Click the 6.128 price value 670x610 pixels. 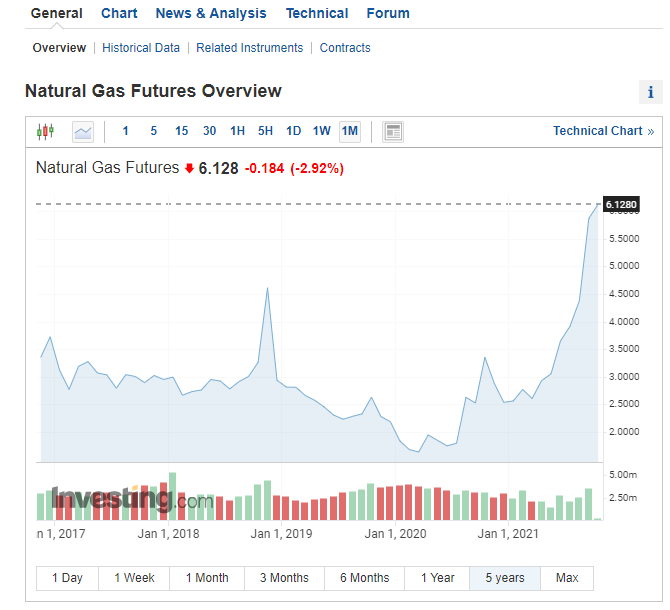218,168
